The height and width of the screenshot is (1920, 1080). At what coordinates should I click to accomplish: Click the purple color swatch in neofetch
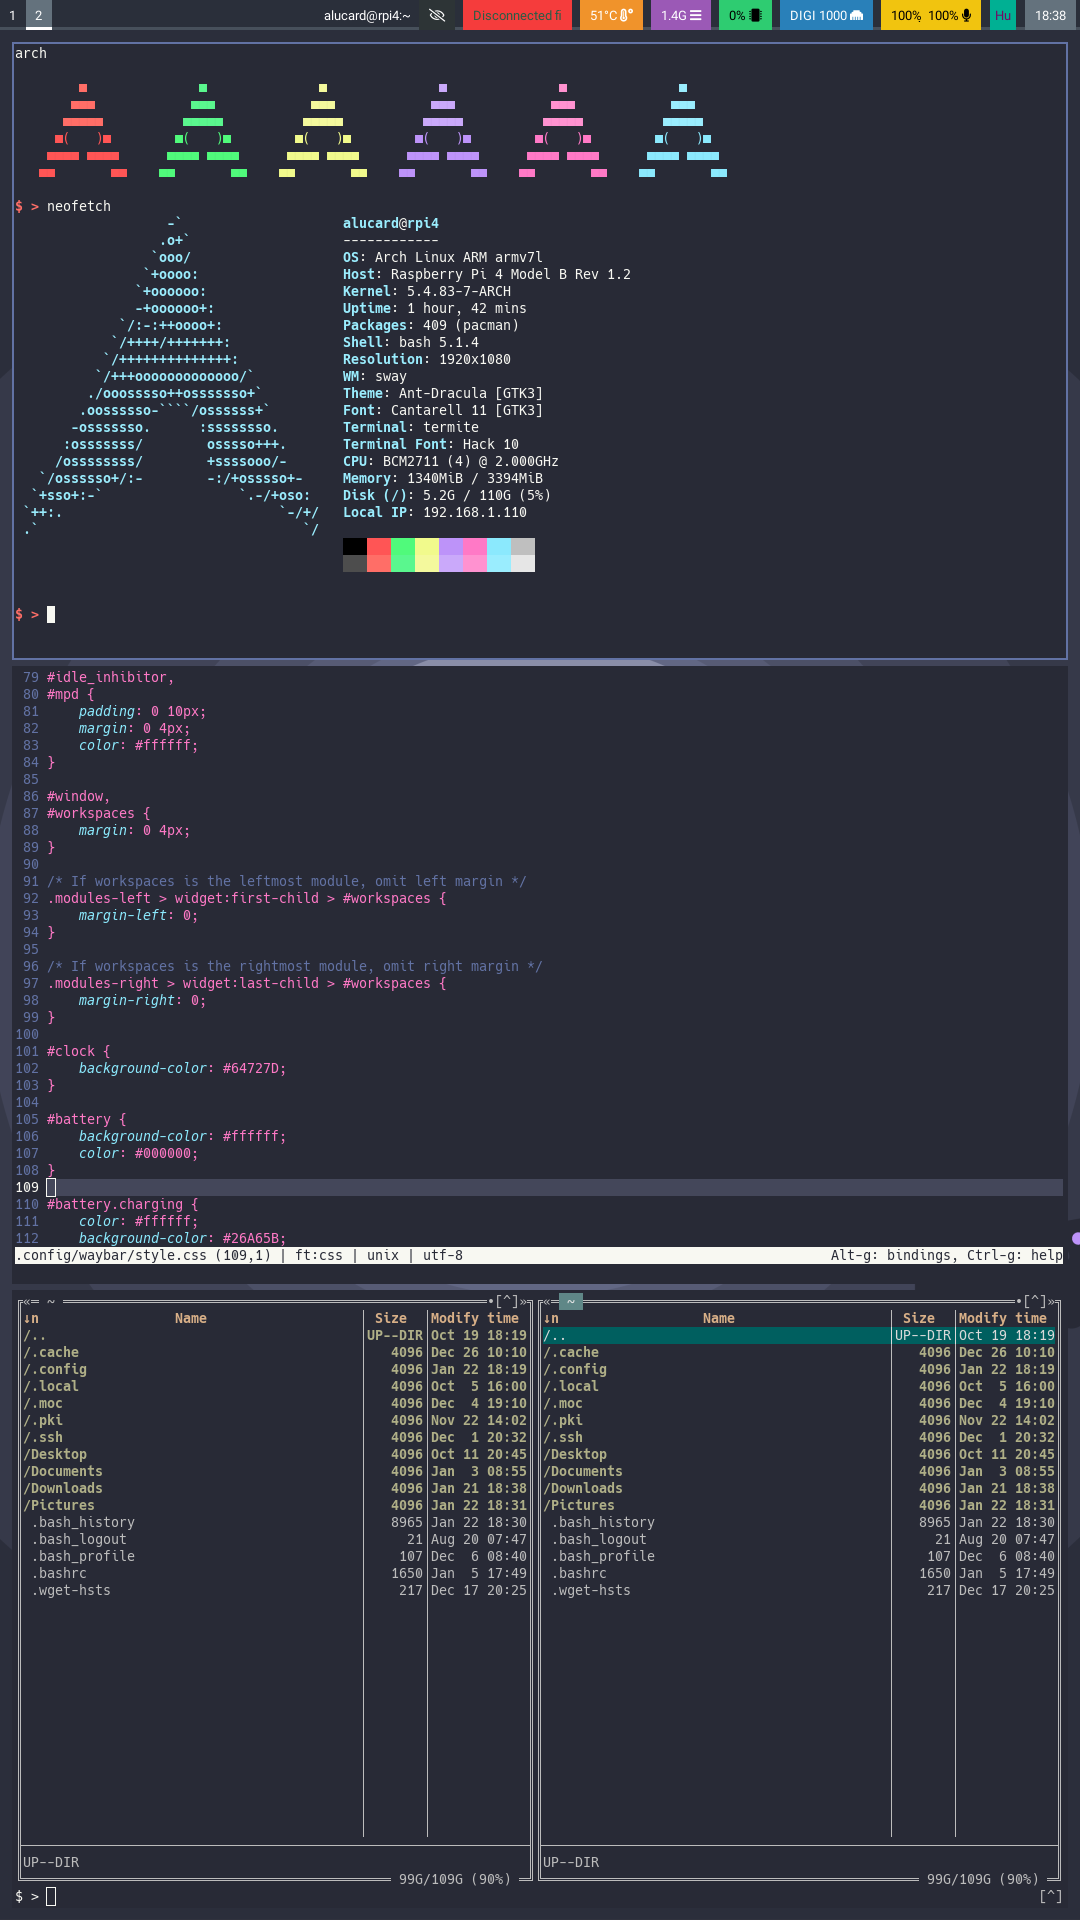tap(451, 555)
